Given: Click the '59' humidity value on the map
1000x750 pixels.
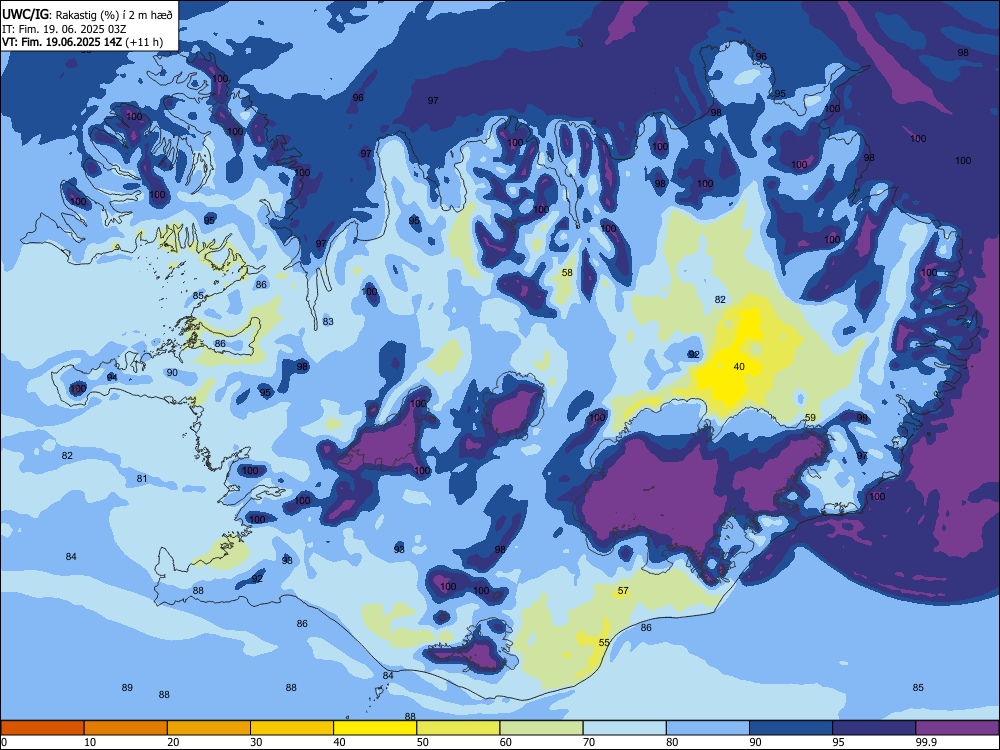Looking at the screenshot, I should pos(810,418).
